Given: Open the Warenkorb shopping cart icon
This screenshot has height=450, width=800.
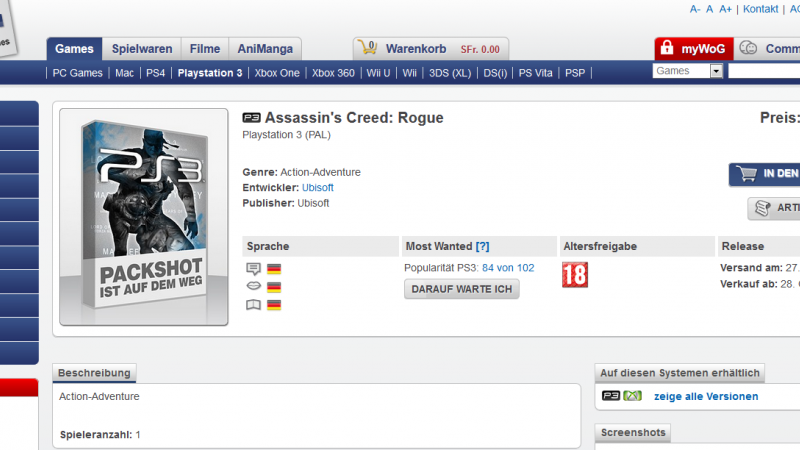Looking at the screenshot, I should pos(367,47).
